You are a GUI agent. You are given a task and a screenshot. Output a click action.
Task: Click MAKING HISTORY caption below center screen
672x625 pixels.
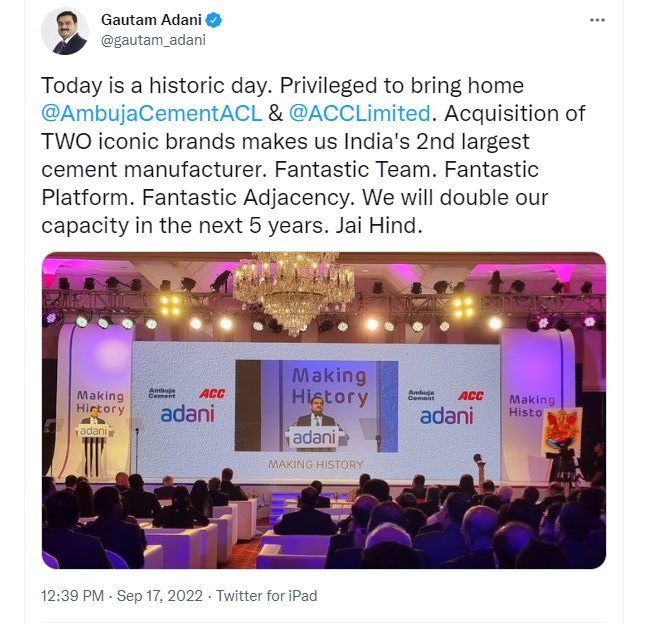pyautogui.click(x=316, y=464)
